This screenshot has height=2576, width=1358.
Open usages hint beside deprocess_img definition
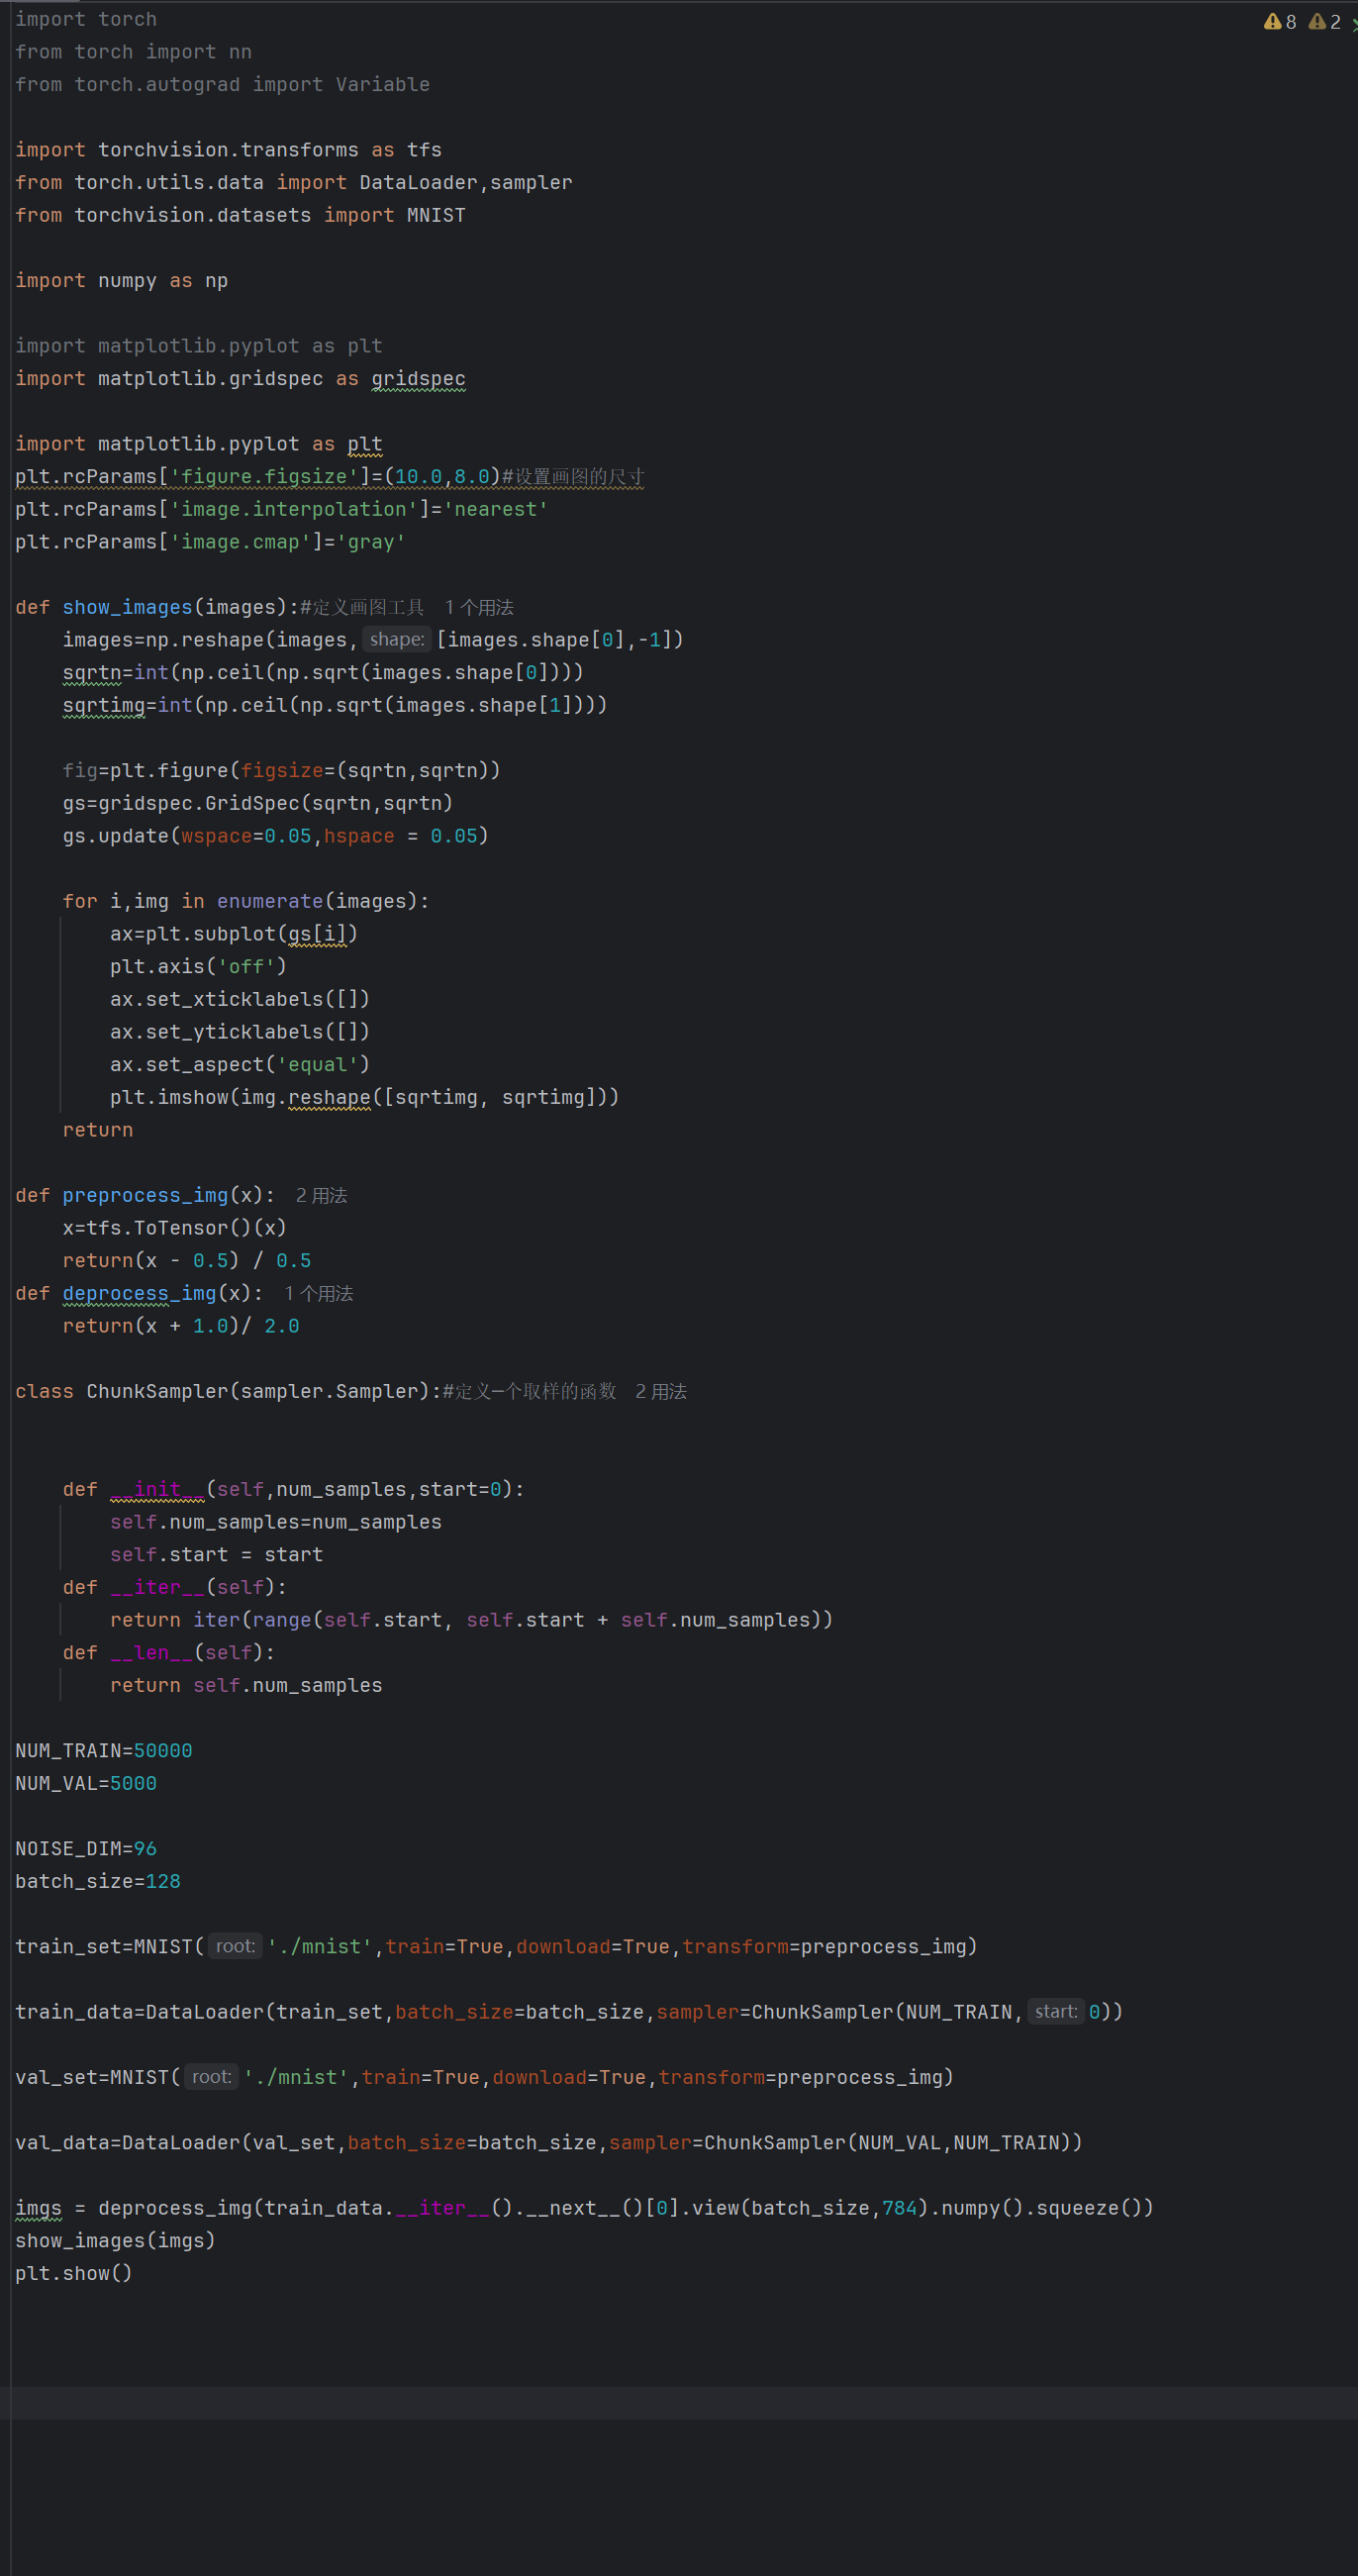coord(318,1293)
